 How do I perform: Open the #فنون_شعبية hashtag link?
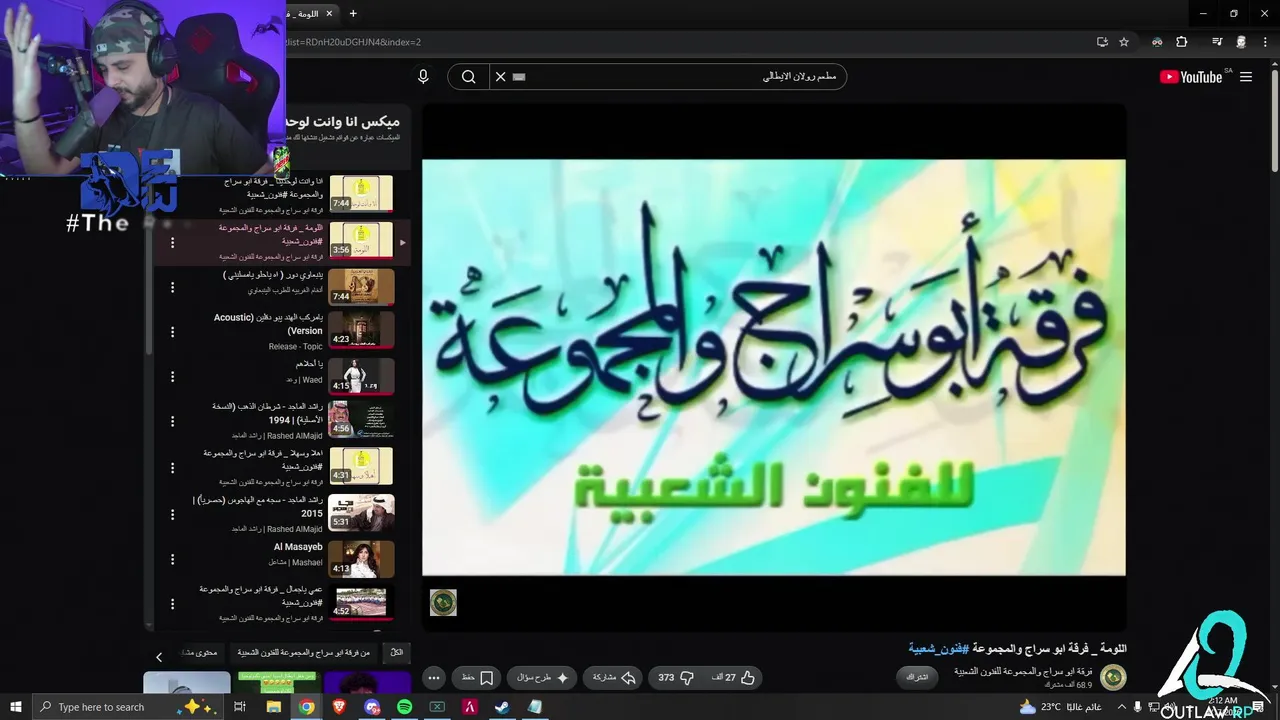(940, 649)
